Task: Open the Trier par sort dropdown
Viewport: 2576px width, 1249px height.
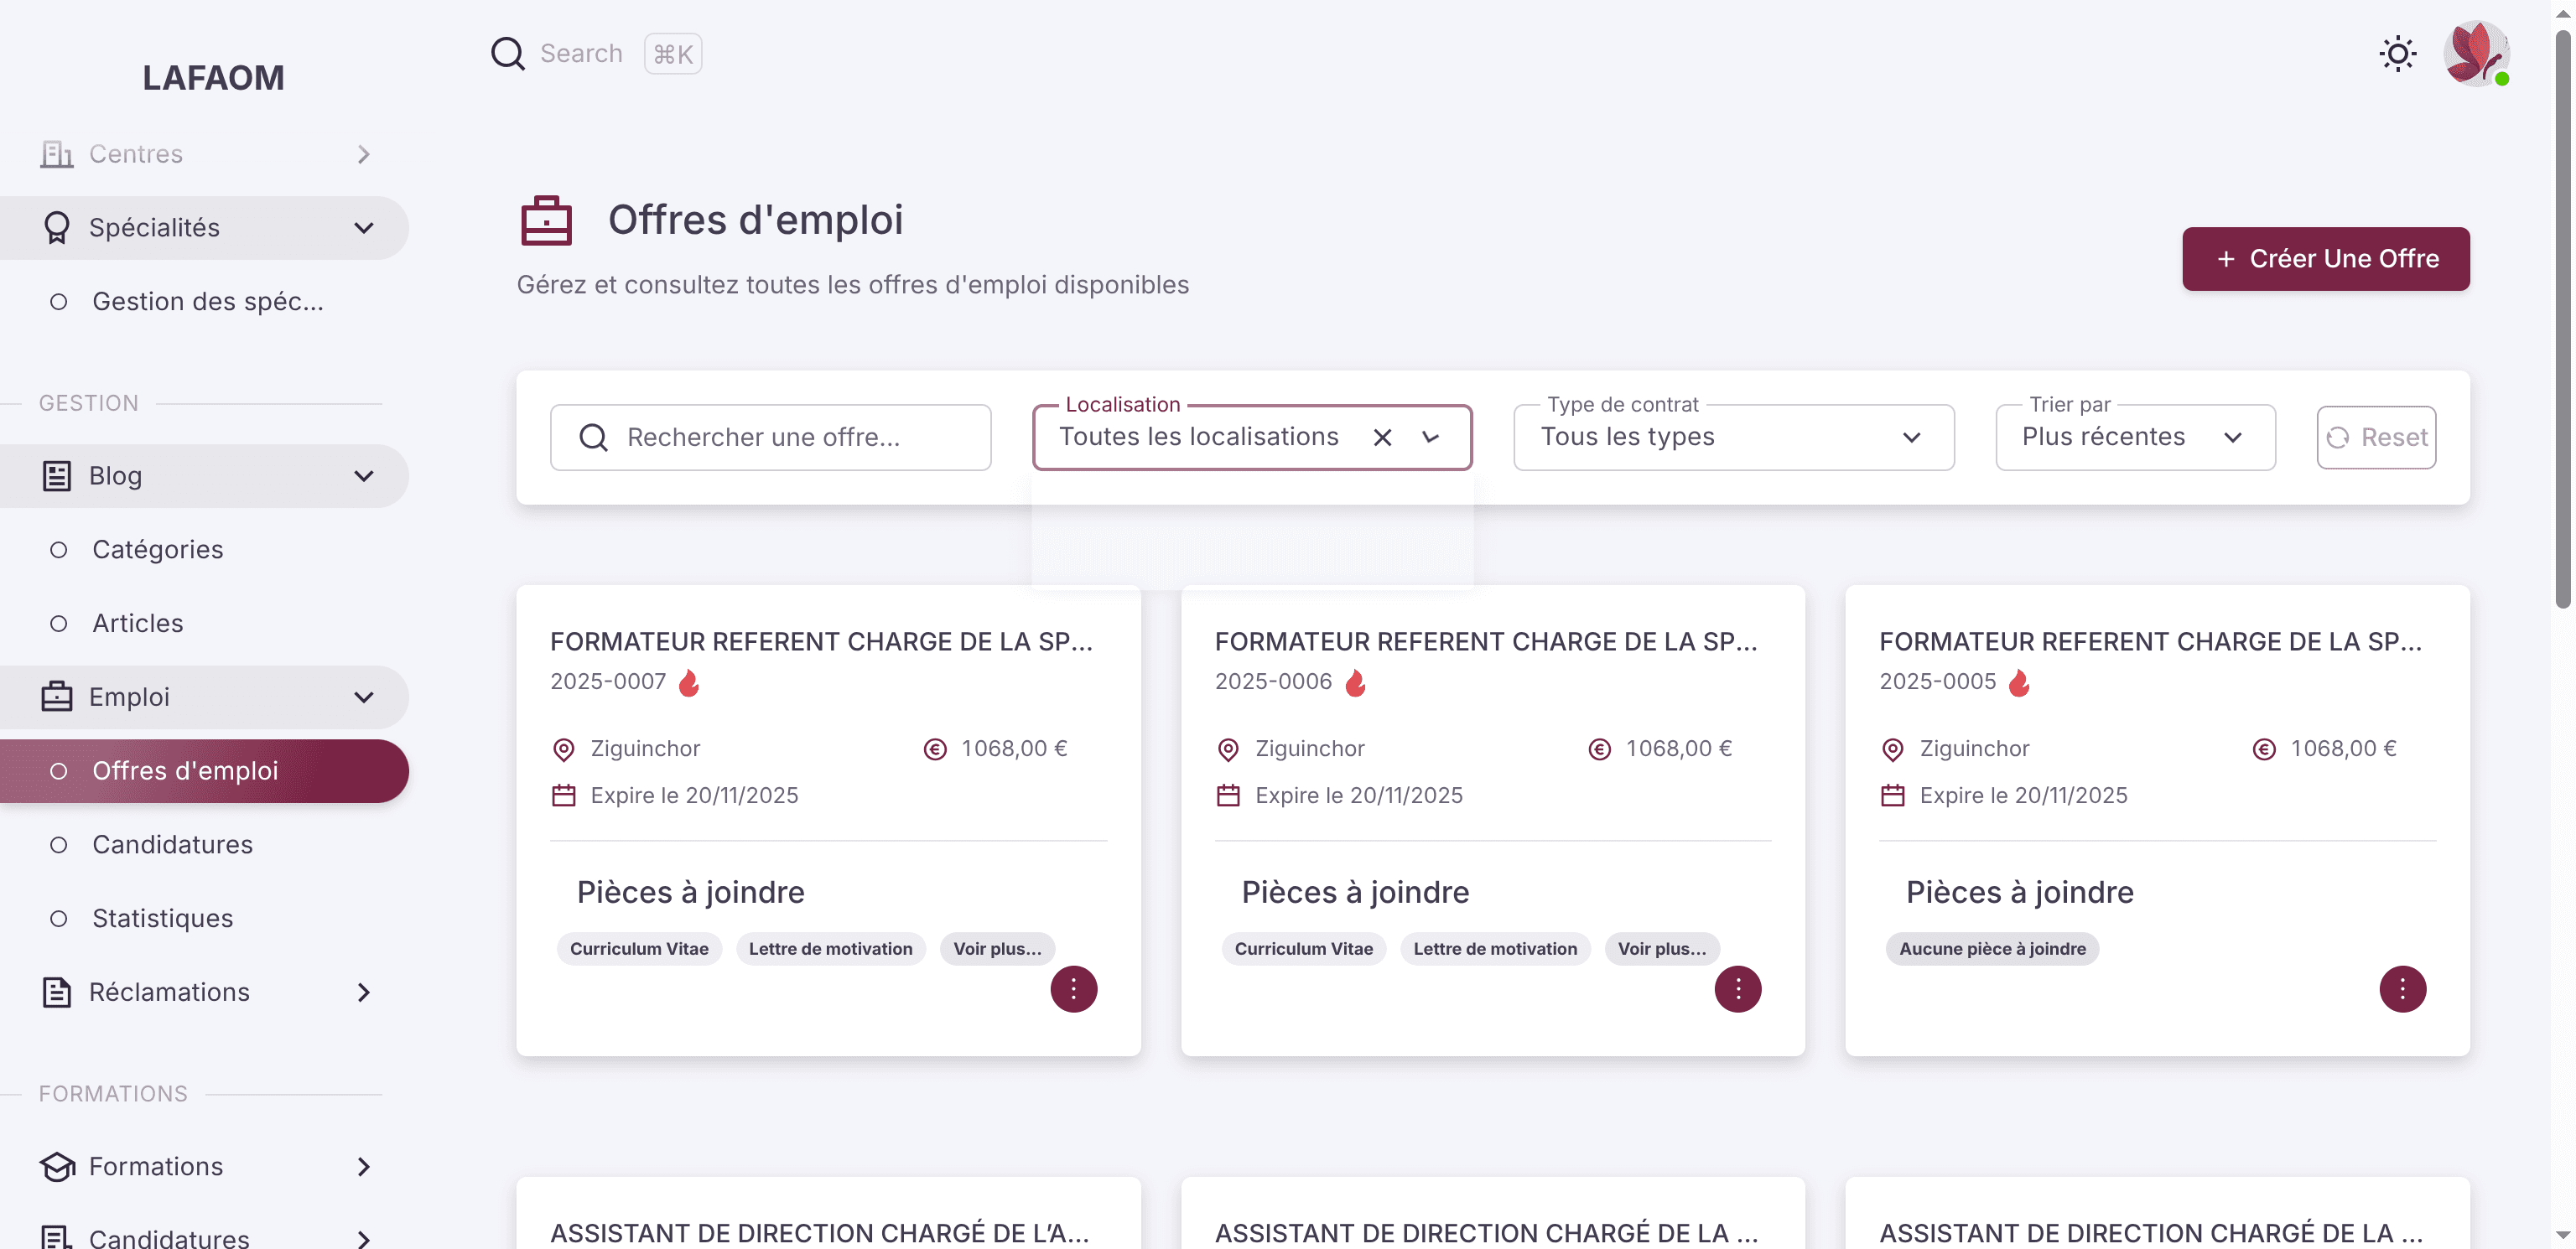Action: (2135, 437)
